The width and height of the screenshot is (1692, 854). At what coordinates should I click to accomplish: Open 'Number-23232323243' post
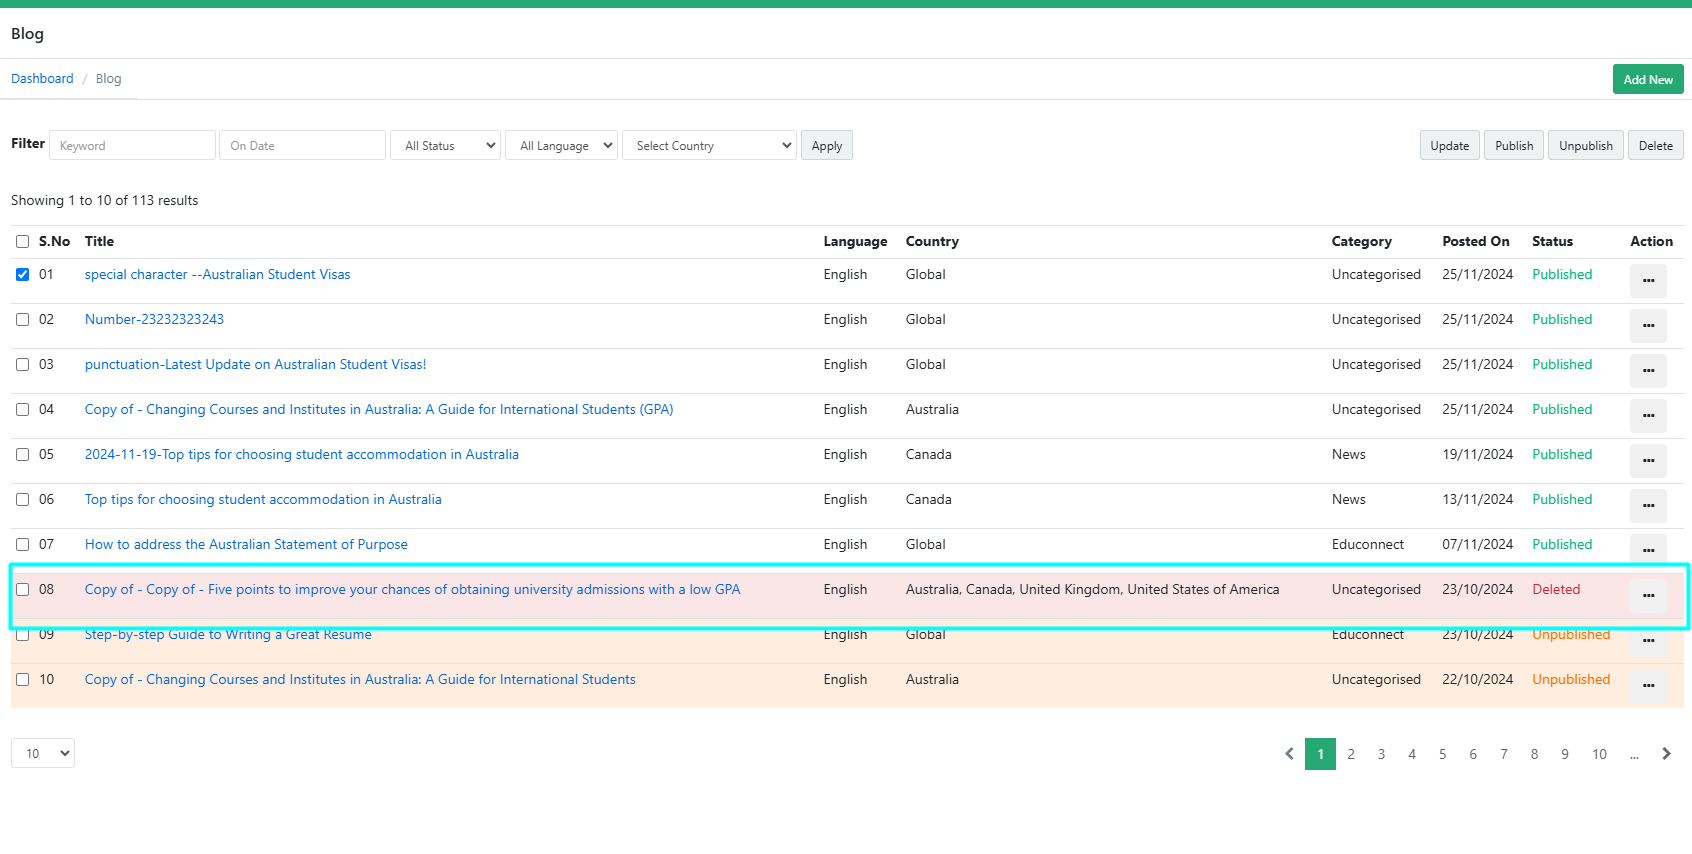coord(154,320)
